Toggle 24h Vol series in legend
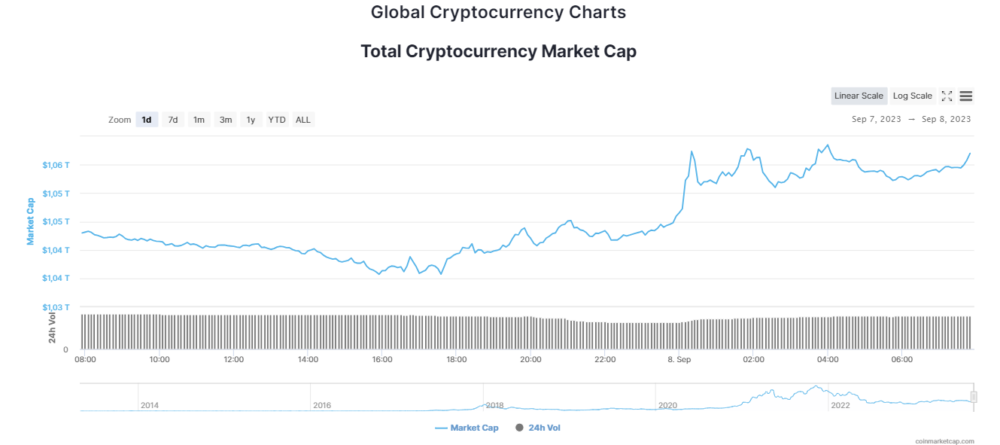 tap(539, 427)
